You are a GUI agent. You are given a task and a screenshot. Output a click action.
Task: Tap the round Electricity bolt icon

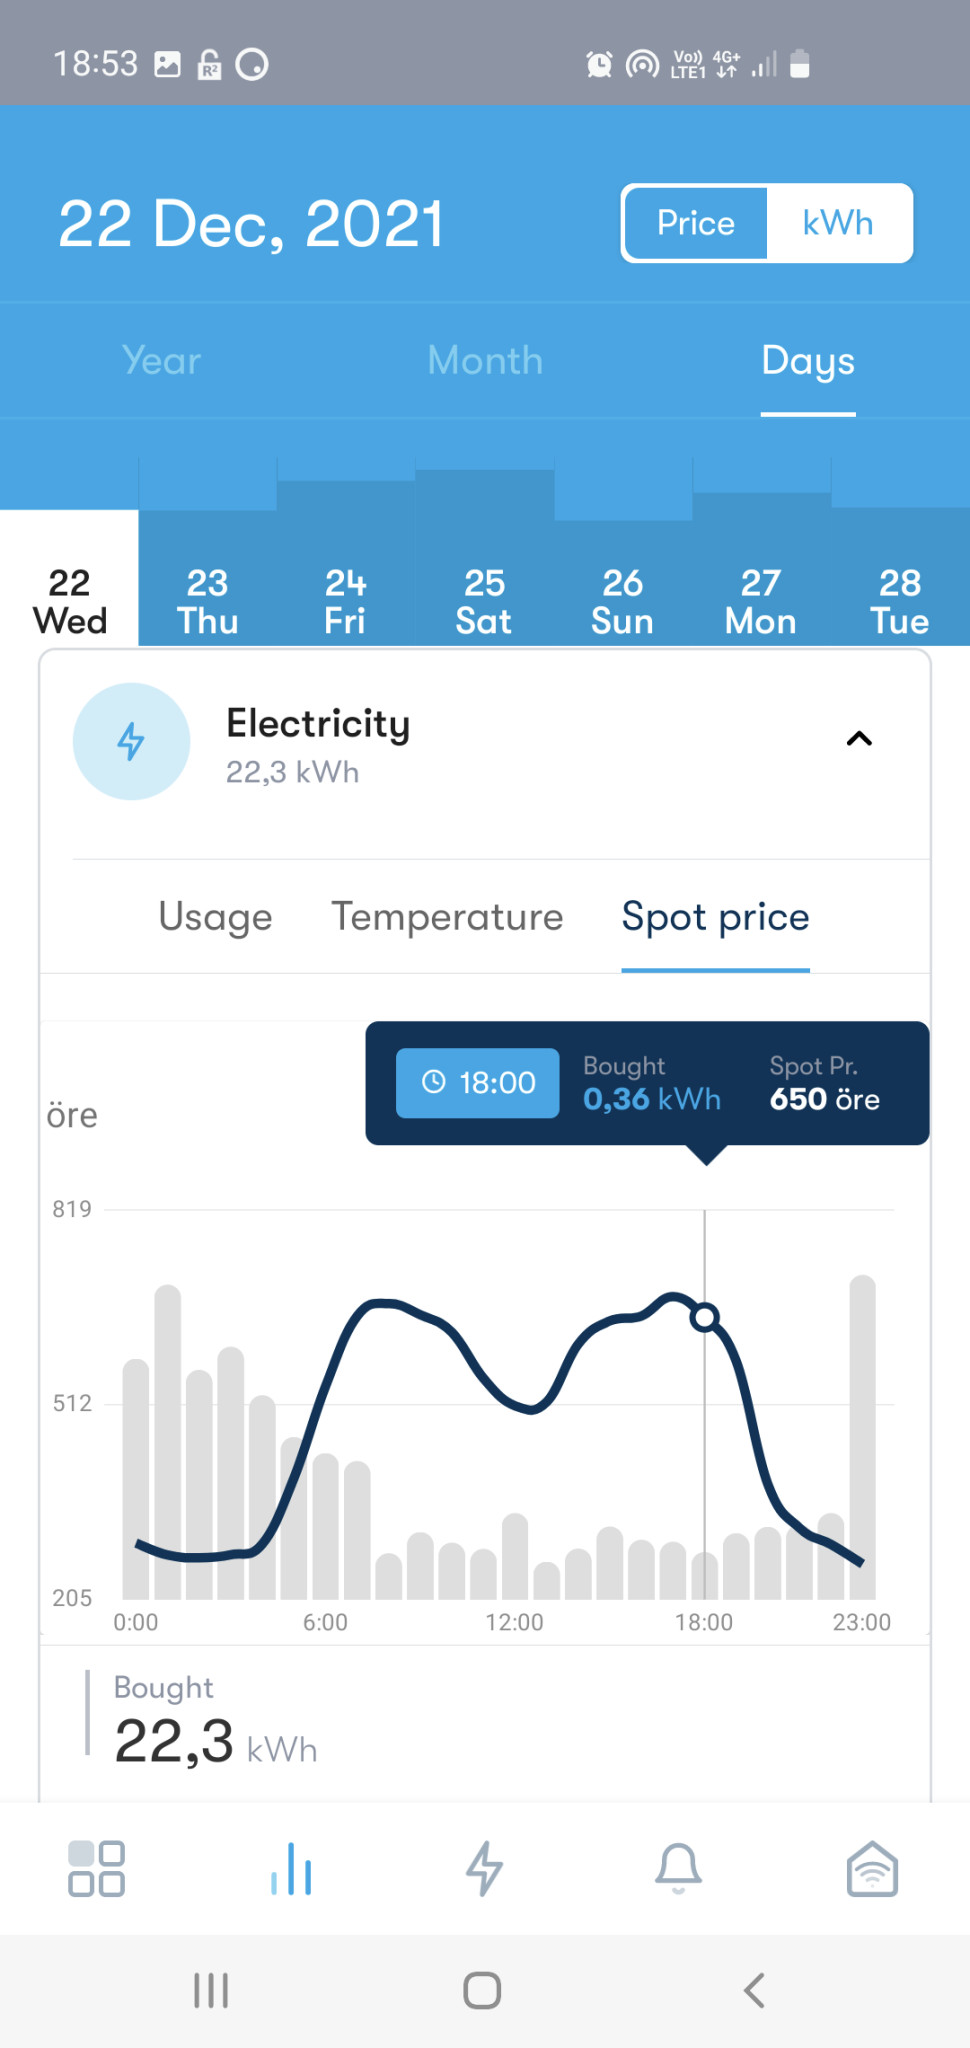point(131,741)
